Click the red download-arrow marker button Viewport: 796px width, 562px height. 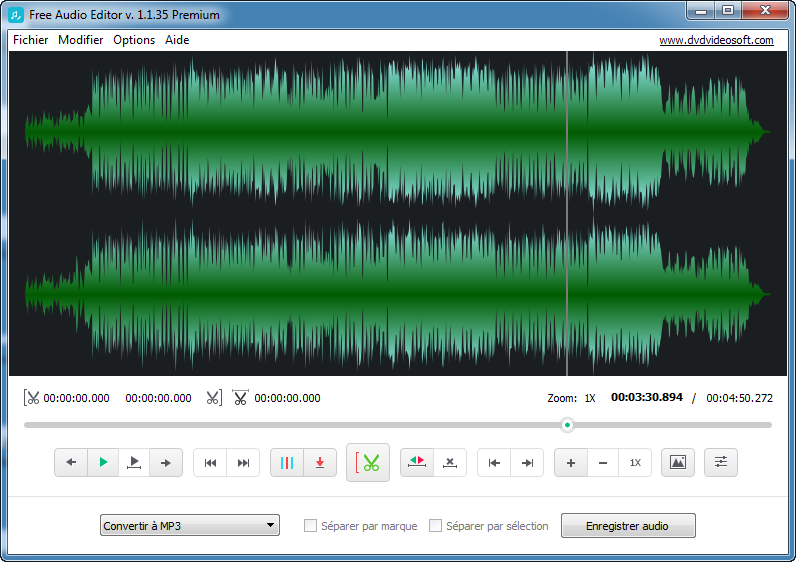point(320,462)
